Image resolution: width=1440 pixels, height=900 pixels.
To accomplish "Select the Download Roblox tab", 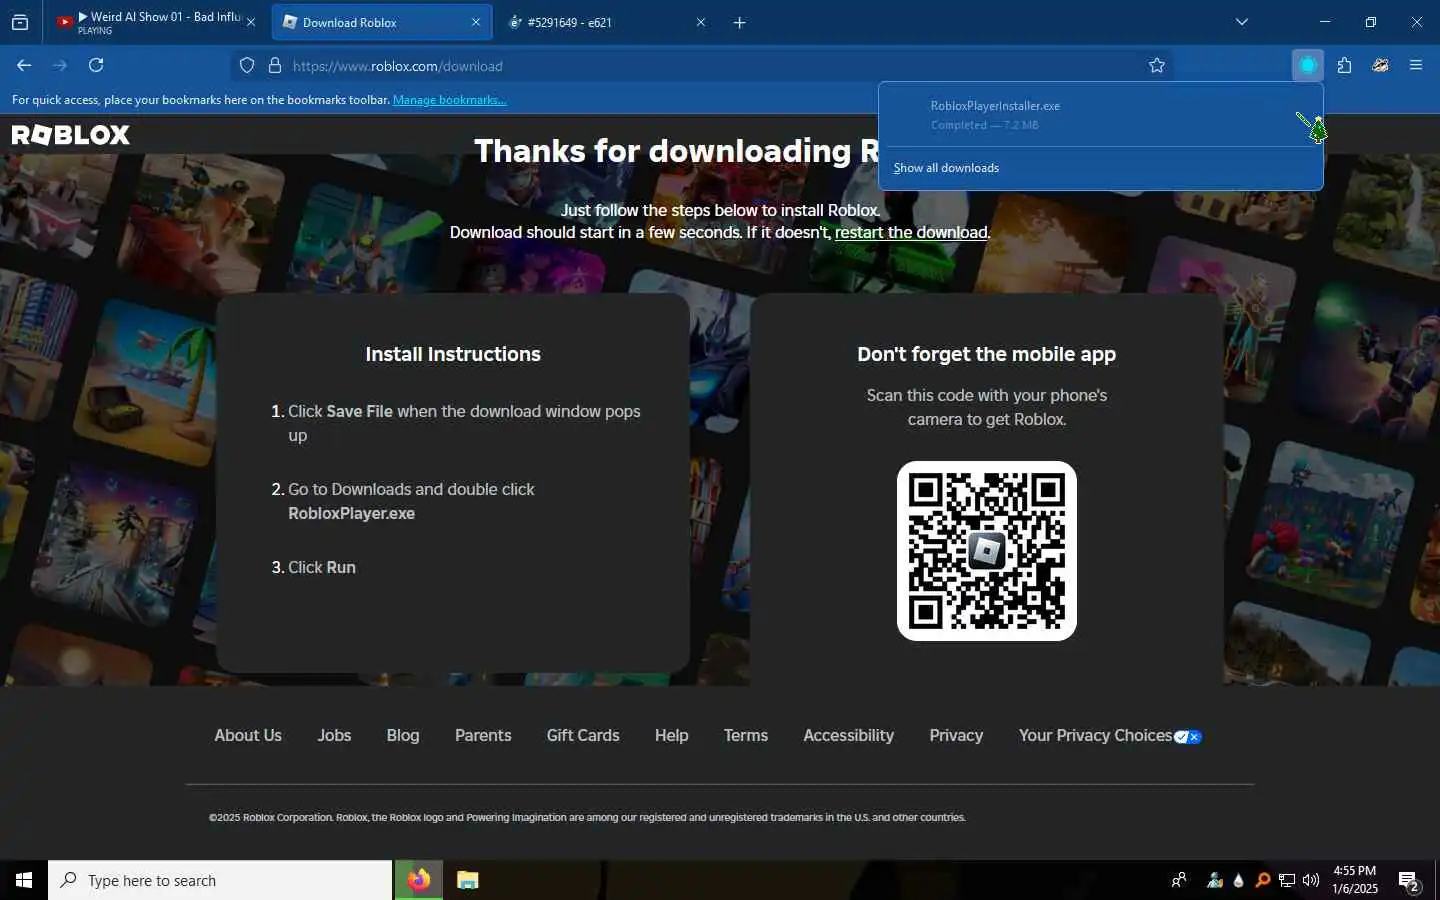I will [x=382, y=22].
